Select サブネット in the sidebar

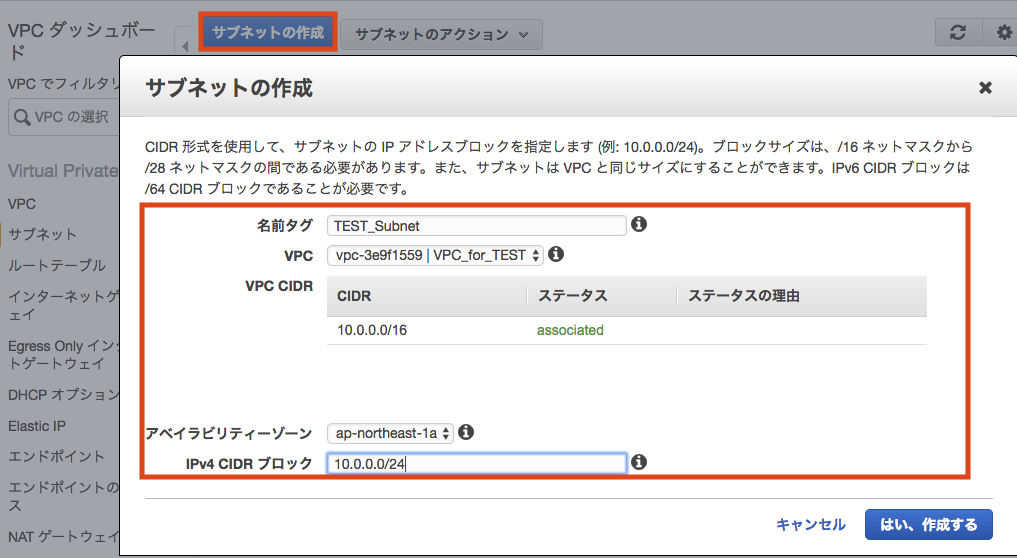point(42,234)
